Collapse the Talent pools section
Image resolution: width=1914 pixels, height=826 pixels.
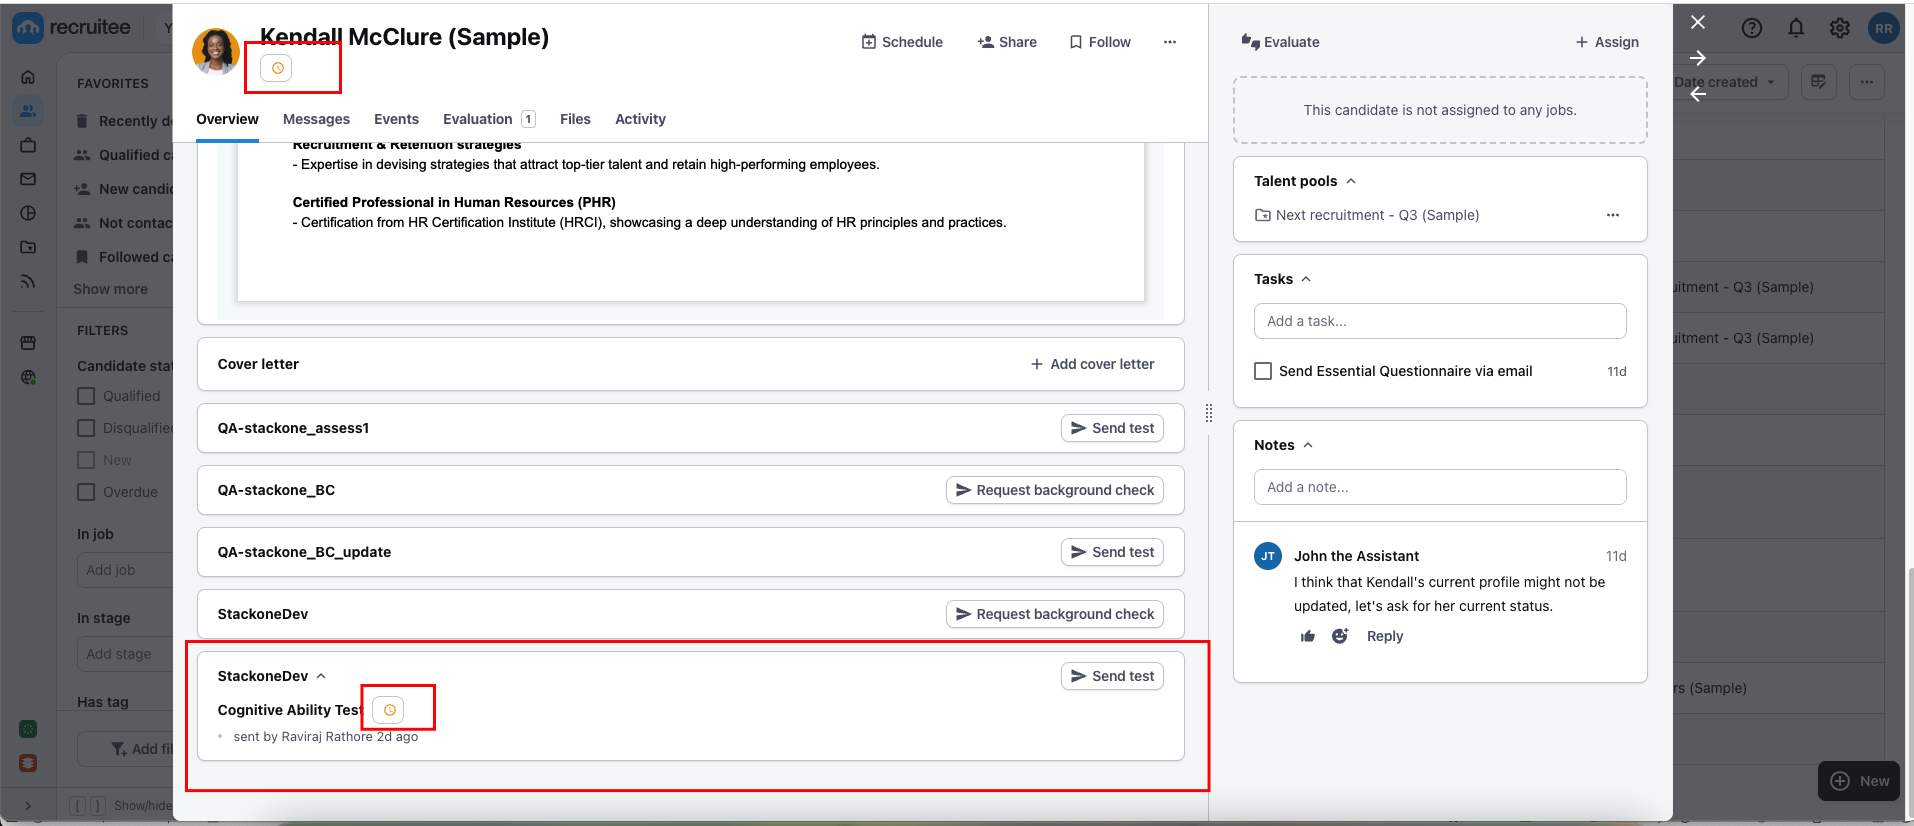(x=1351, y=181)
